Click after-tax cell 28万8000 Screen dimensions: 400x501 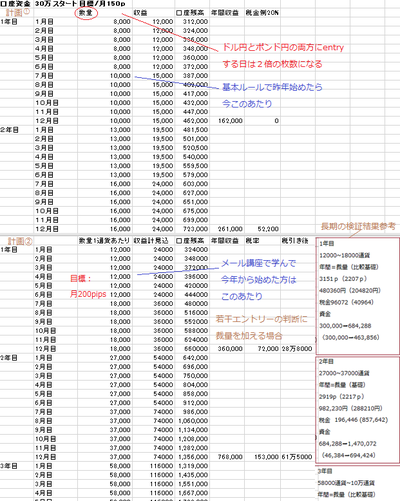tap(297, 349)
